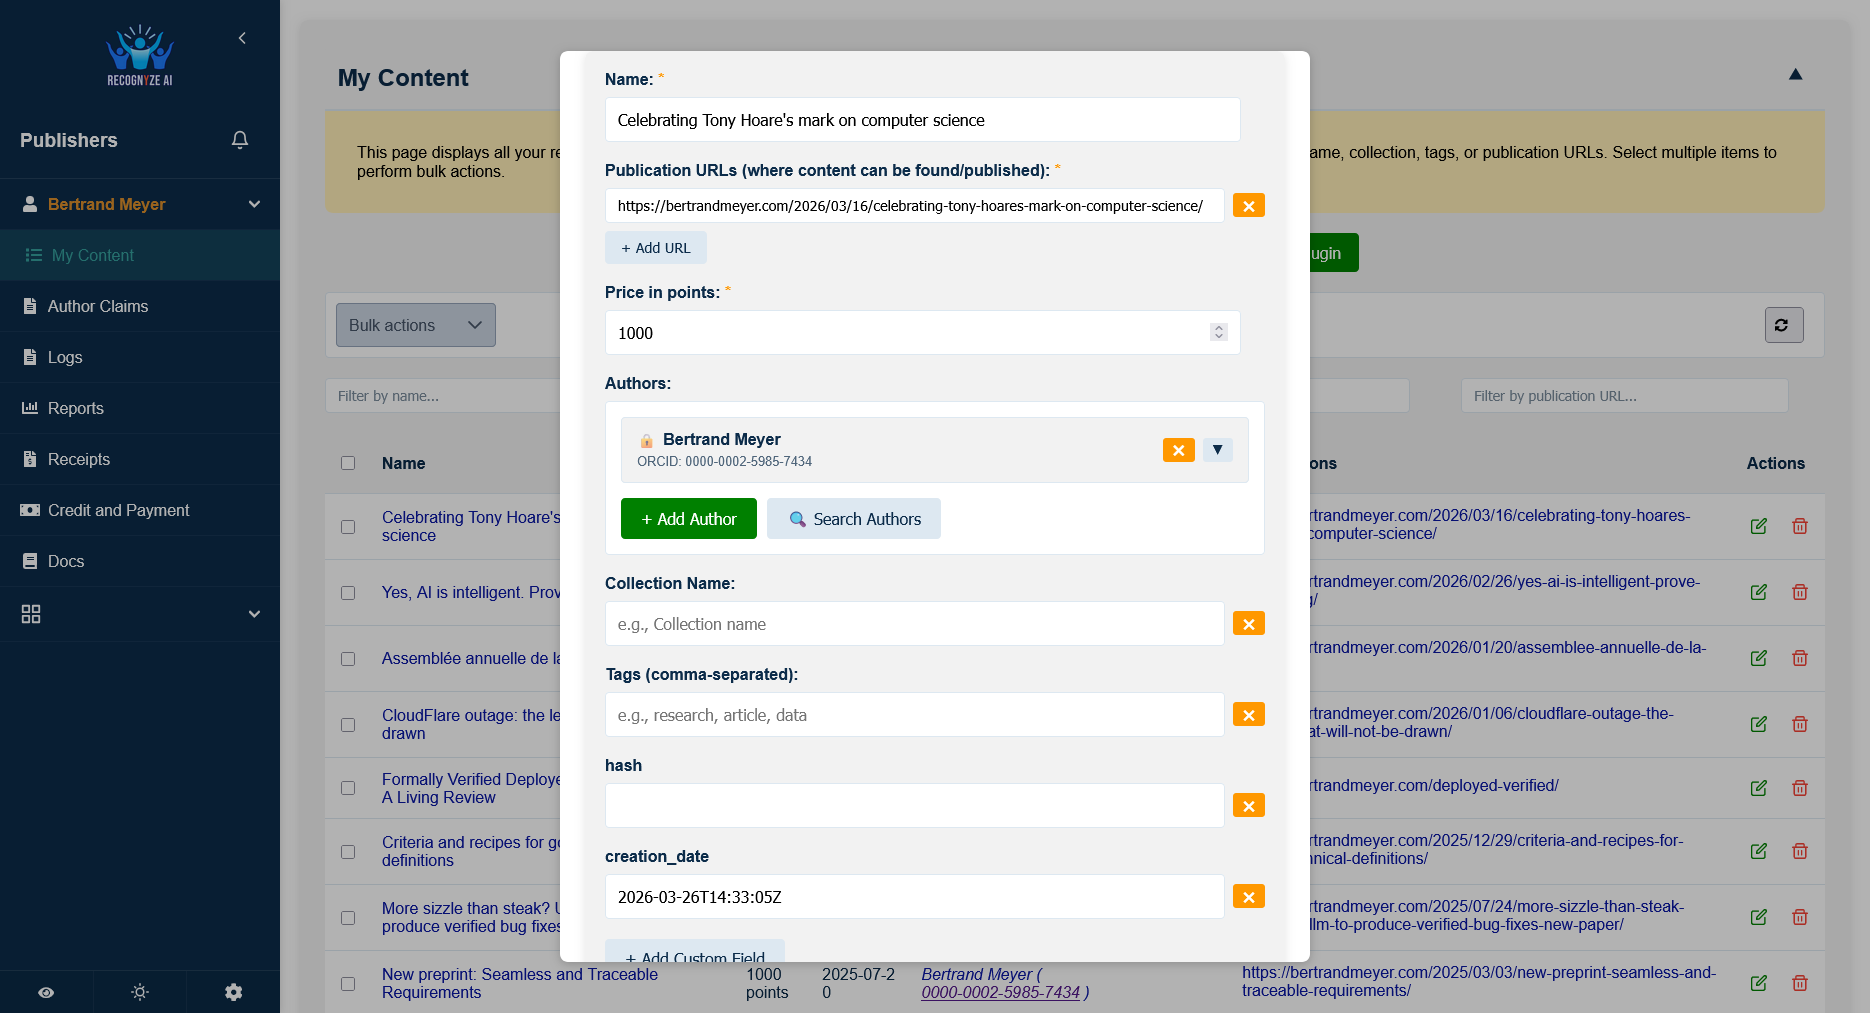1870x1013 pixels.
Task: Expand the grid apps menu in sidebar
Action: [140, 614]
